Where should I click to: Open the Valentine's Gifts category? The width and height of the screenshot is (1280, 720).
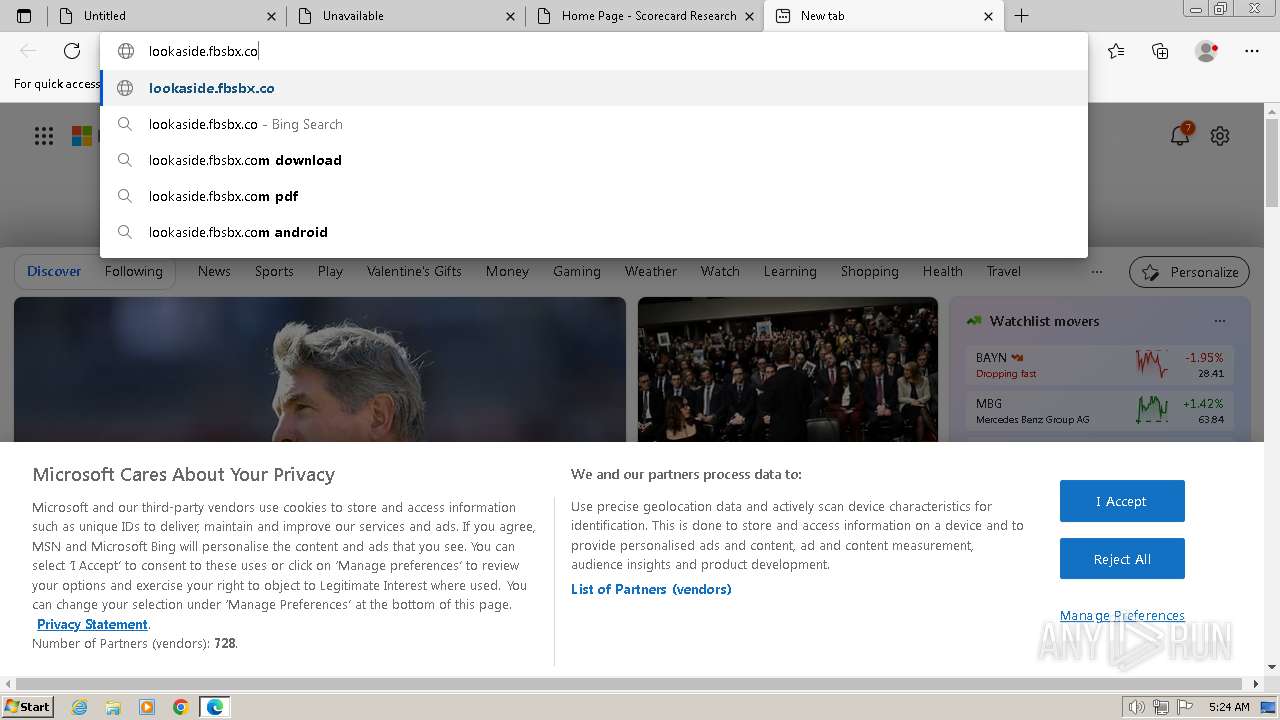tap(414, 271)
